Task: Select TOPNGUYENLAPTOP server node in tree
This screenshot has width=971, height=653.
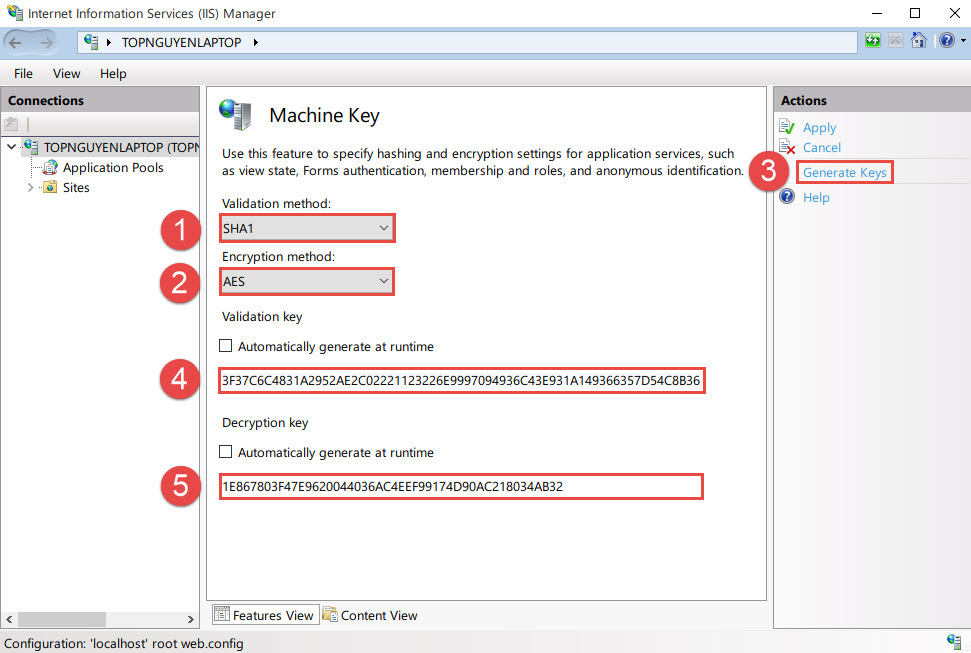Action: coord(121,147)
